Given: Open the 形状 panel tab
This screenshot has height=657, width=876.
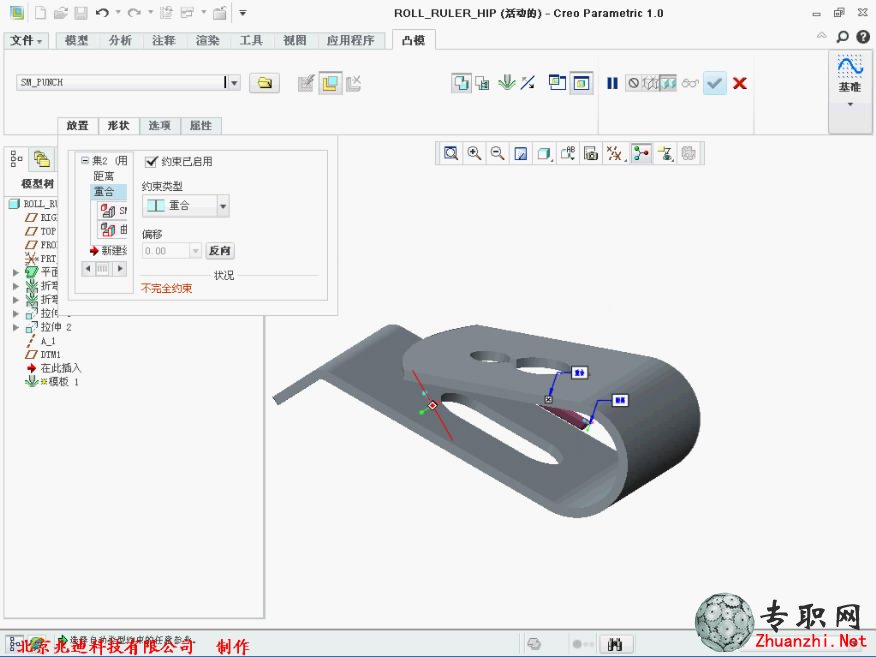Looking at the screenshot, I should pyautogui.click(x=118, y=126).
